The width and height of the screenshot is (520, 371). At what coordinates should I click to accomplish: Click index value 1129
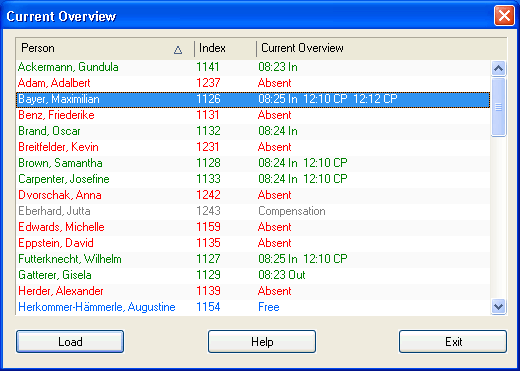208,275
